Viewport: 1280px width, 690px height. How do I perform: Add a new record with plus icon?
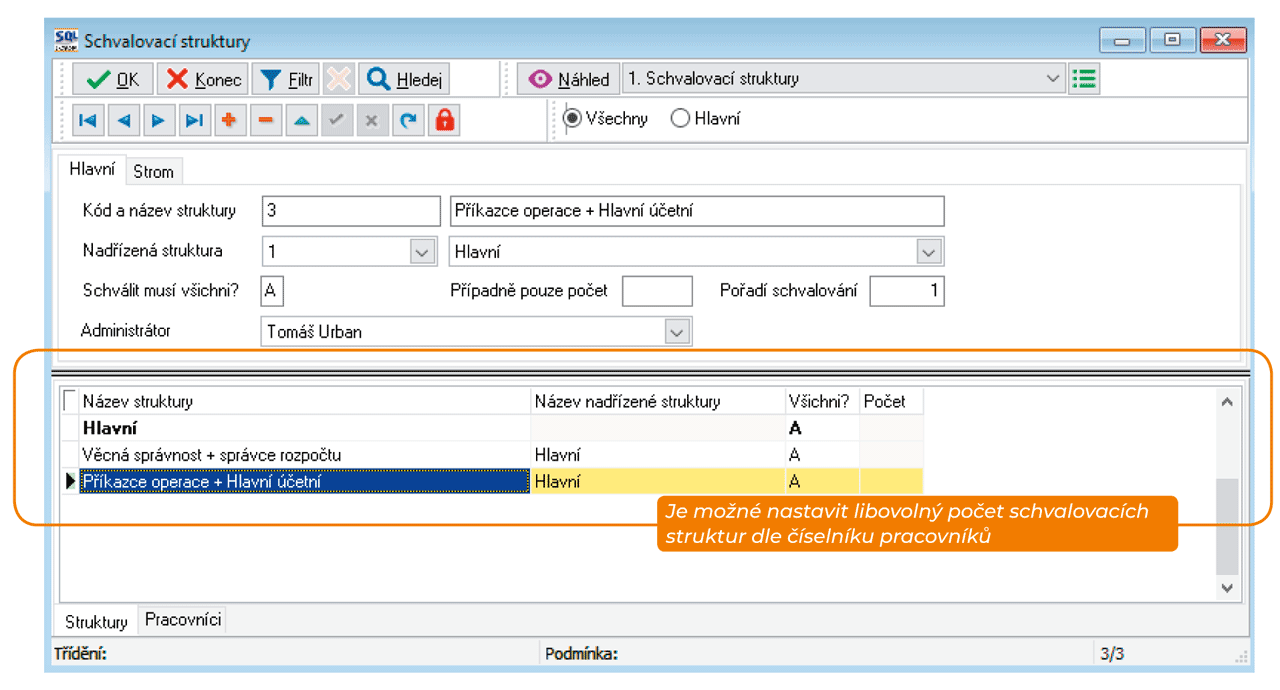(x=229, y=121)
